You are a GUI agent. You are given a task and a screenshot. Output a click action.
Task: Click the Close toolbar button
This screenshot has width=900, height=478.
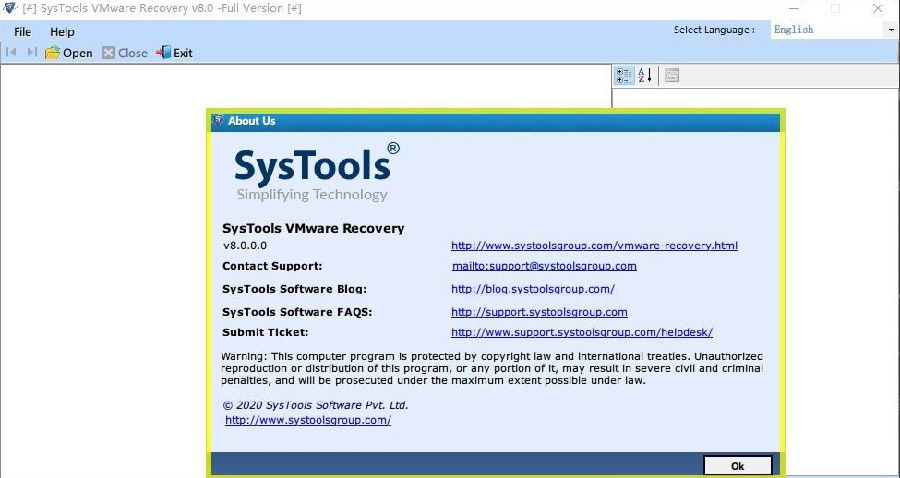point(125,53)
